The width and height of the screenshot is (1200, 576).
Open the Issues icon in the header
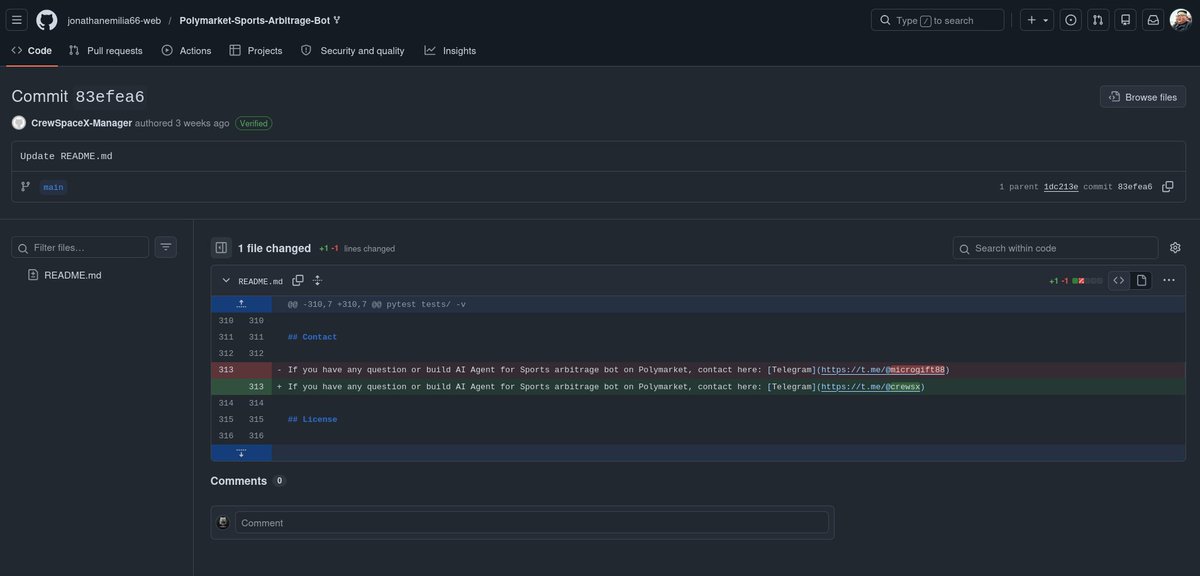click(1071, 20)
